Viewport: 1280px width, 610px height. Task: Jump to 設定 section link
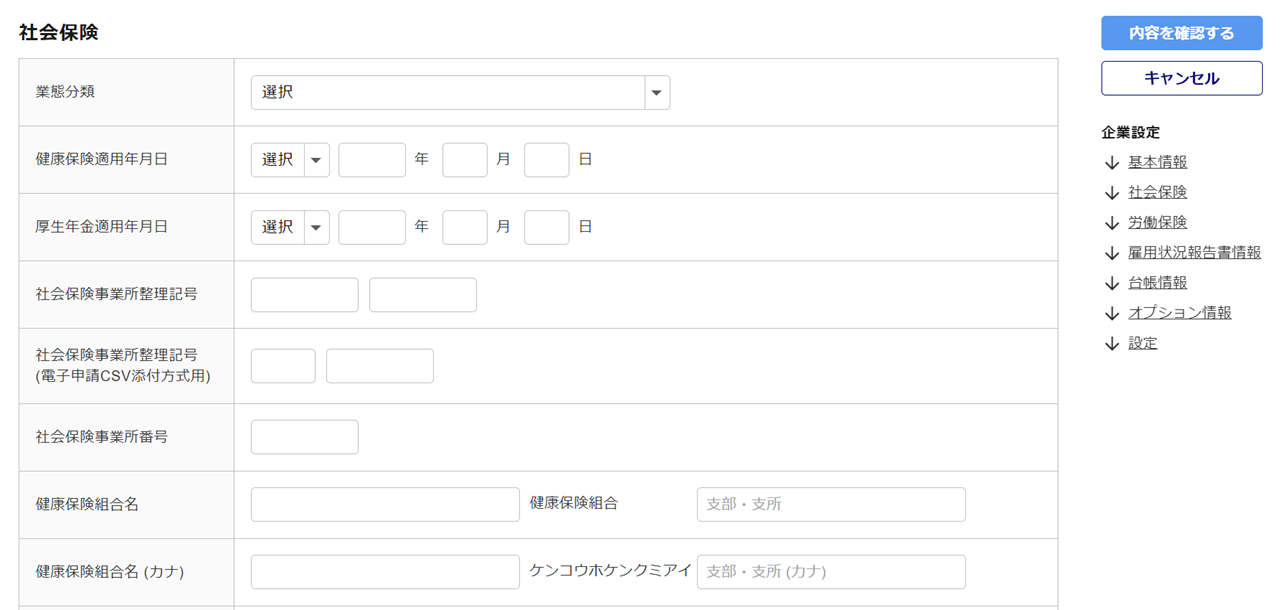1143,343
